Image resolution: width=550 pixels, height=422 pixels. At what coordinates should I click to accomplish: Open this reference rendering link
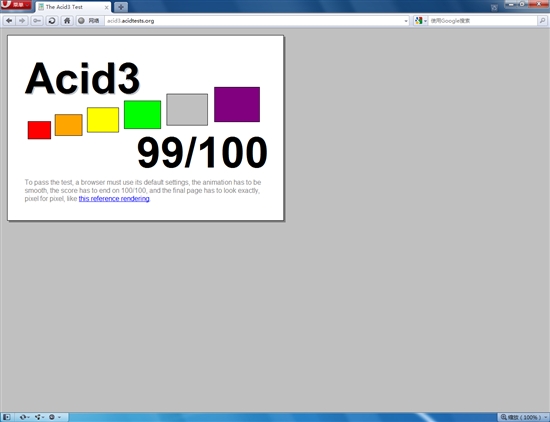point(114,199)
